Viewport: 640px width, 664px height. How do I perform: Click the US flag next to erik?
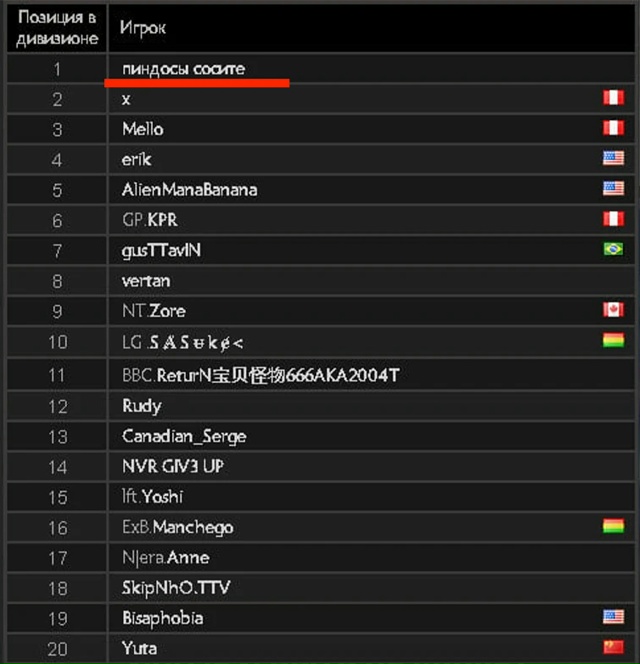612,158
